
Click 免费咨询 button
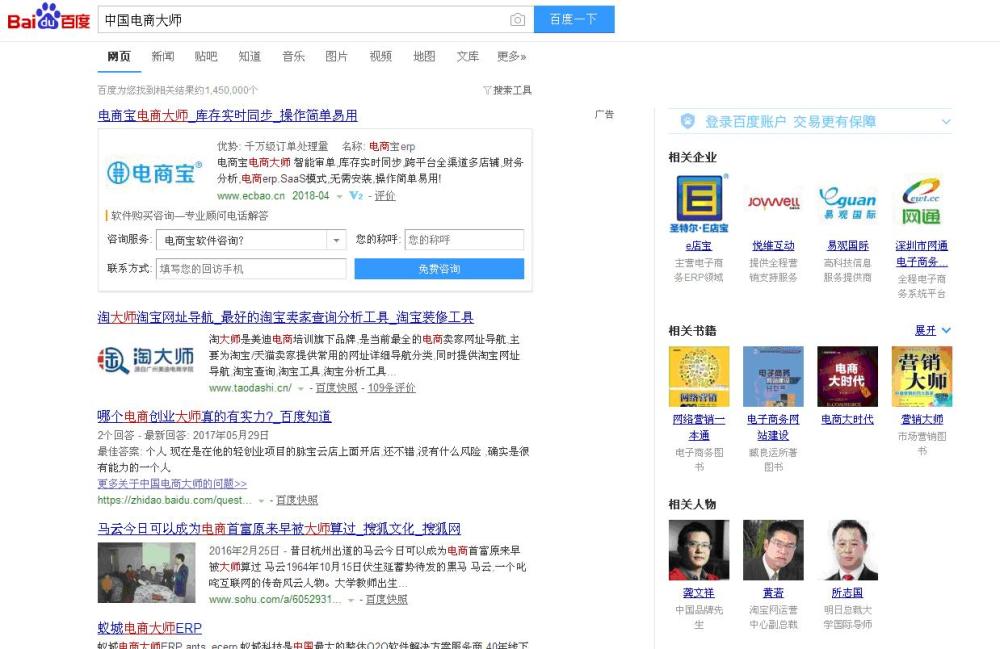click(x=439, y=268)
